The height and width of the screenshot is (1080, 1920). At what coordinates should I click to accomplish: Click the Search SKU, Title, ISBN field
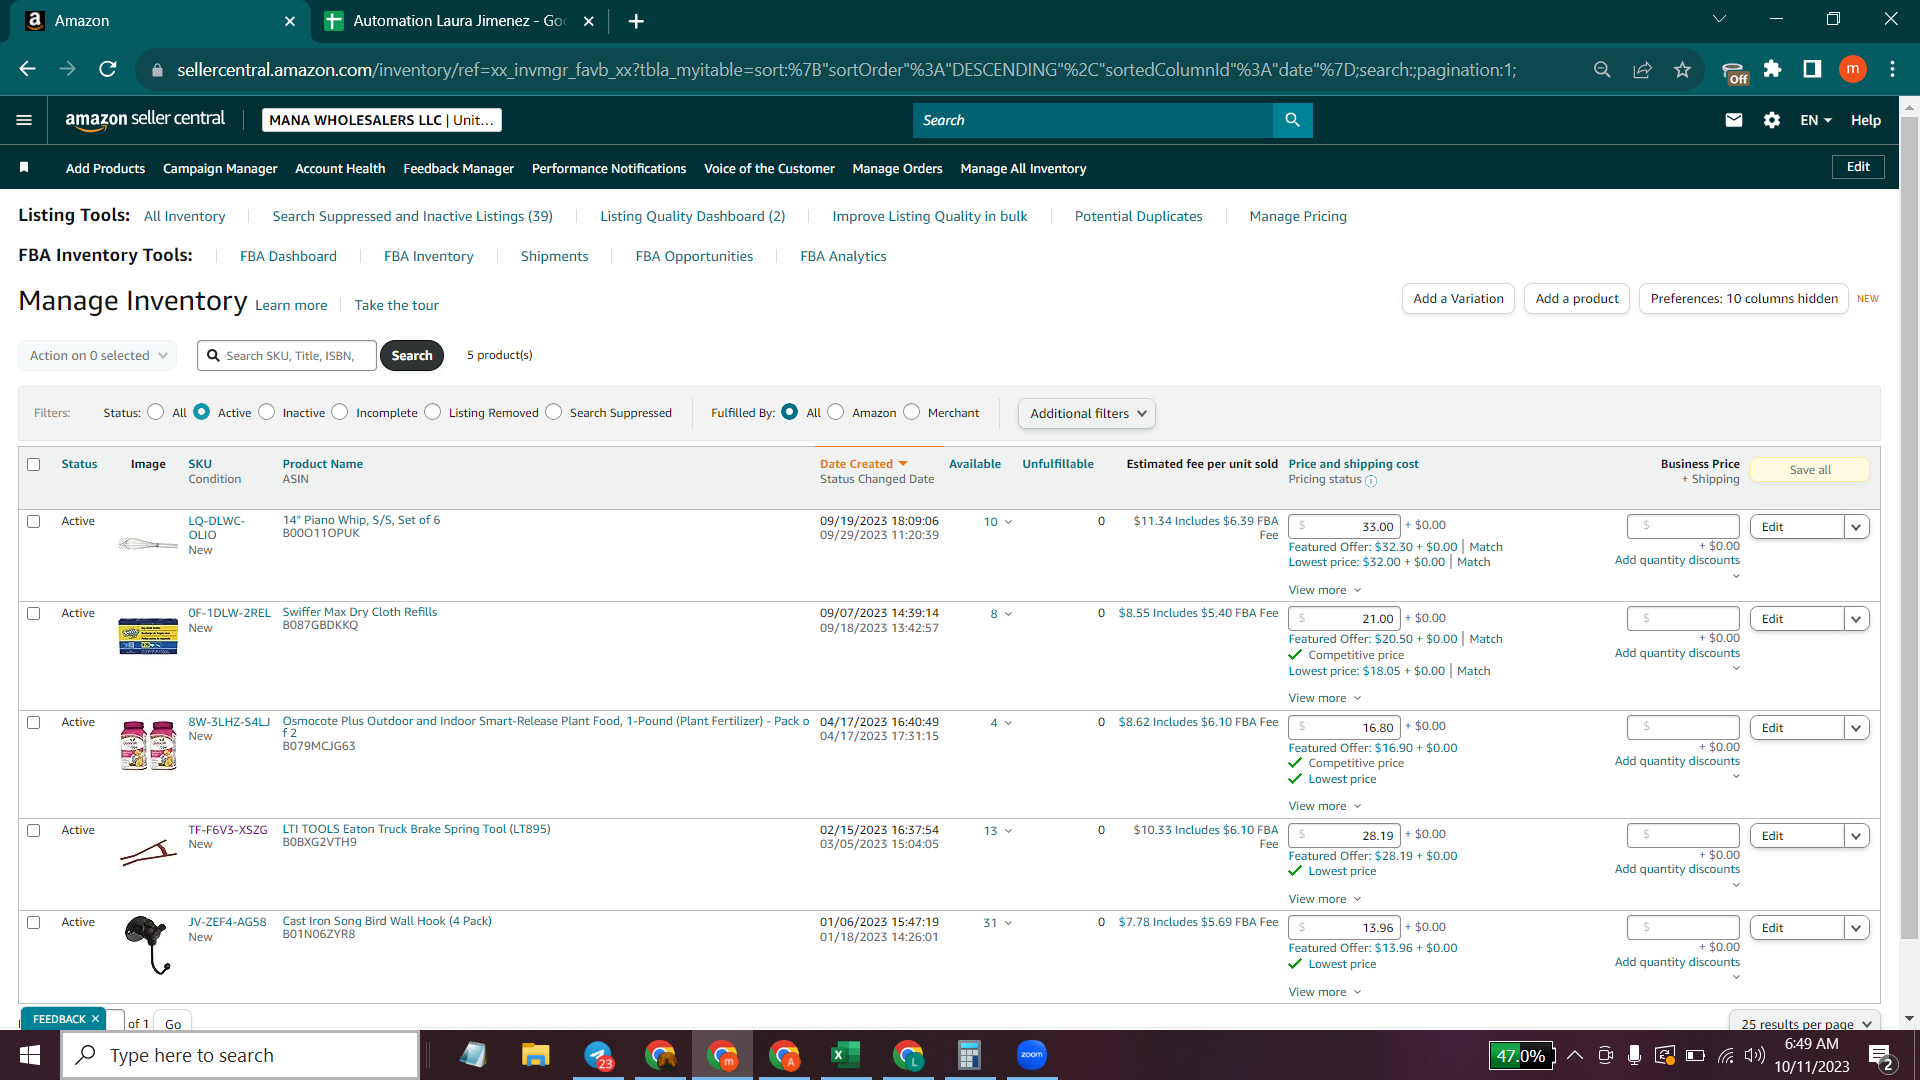click(287, 355)
